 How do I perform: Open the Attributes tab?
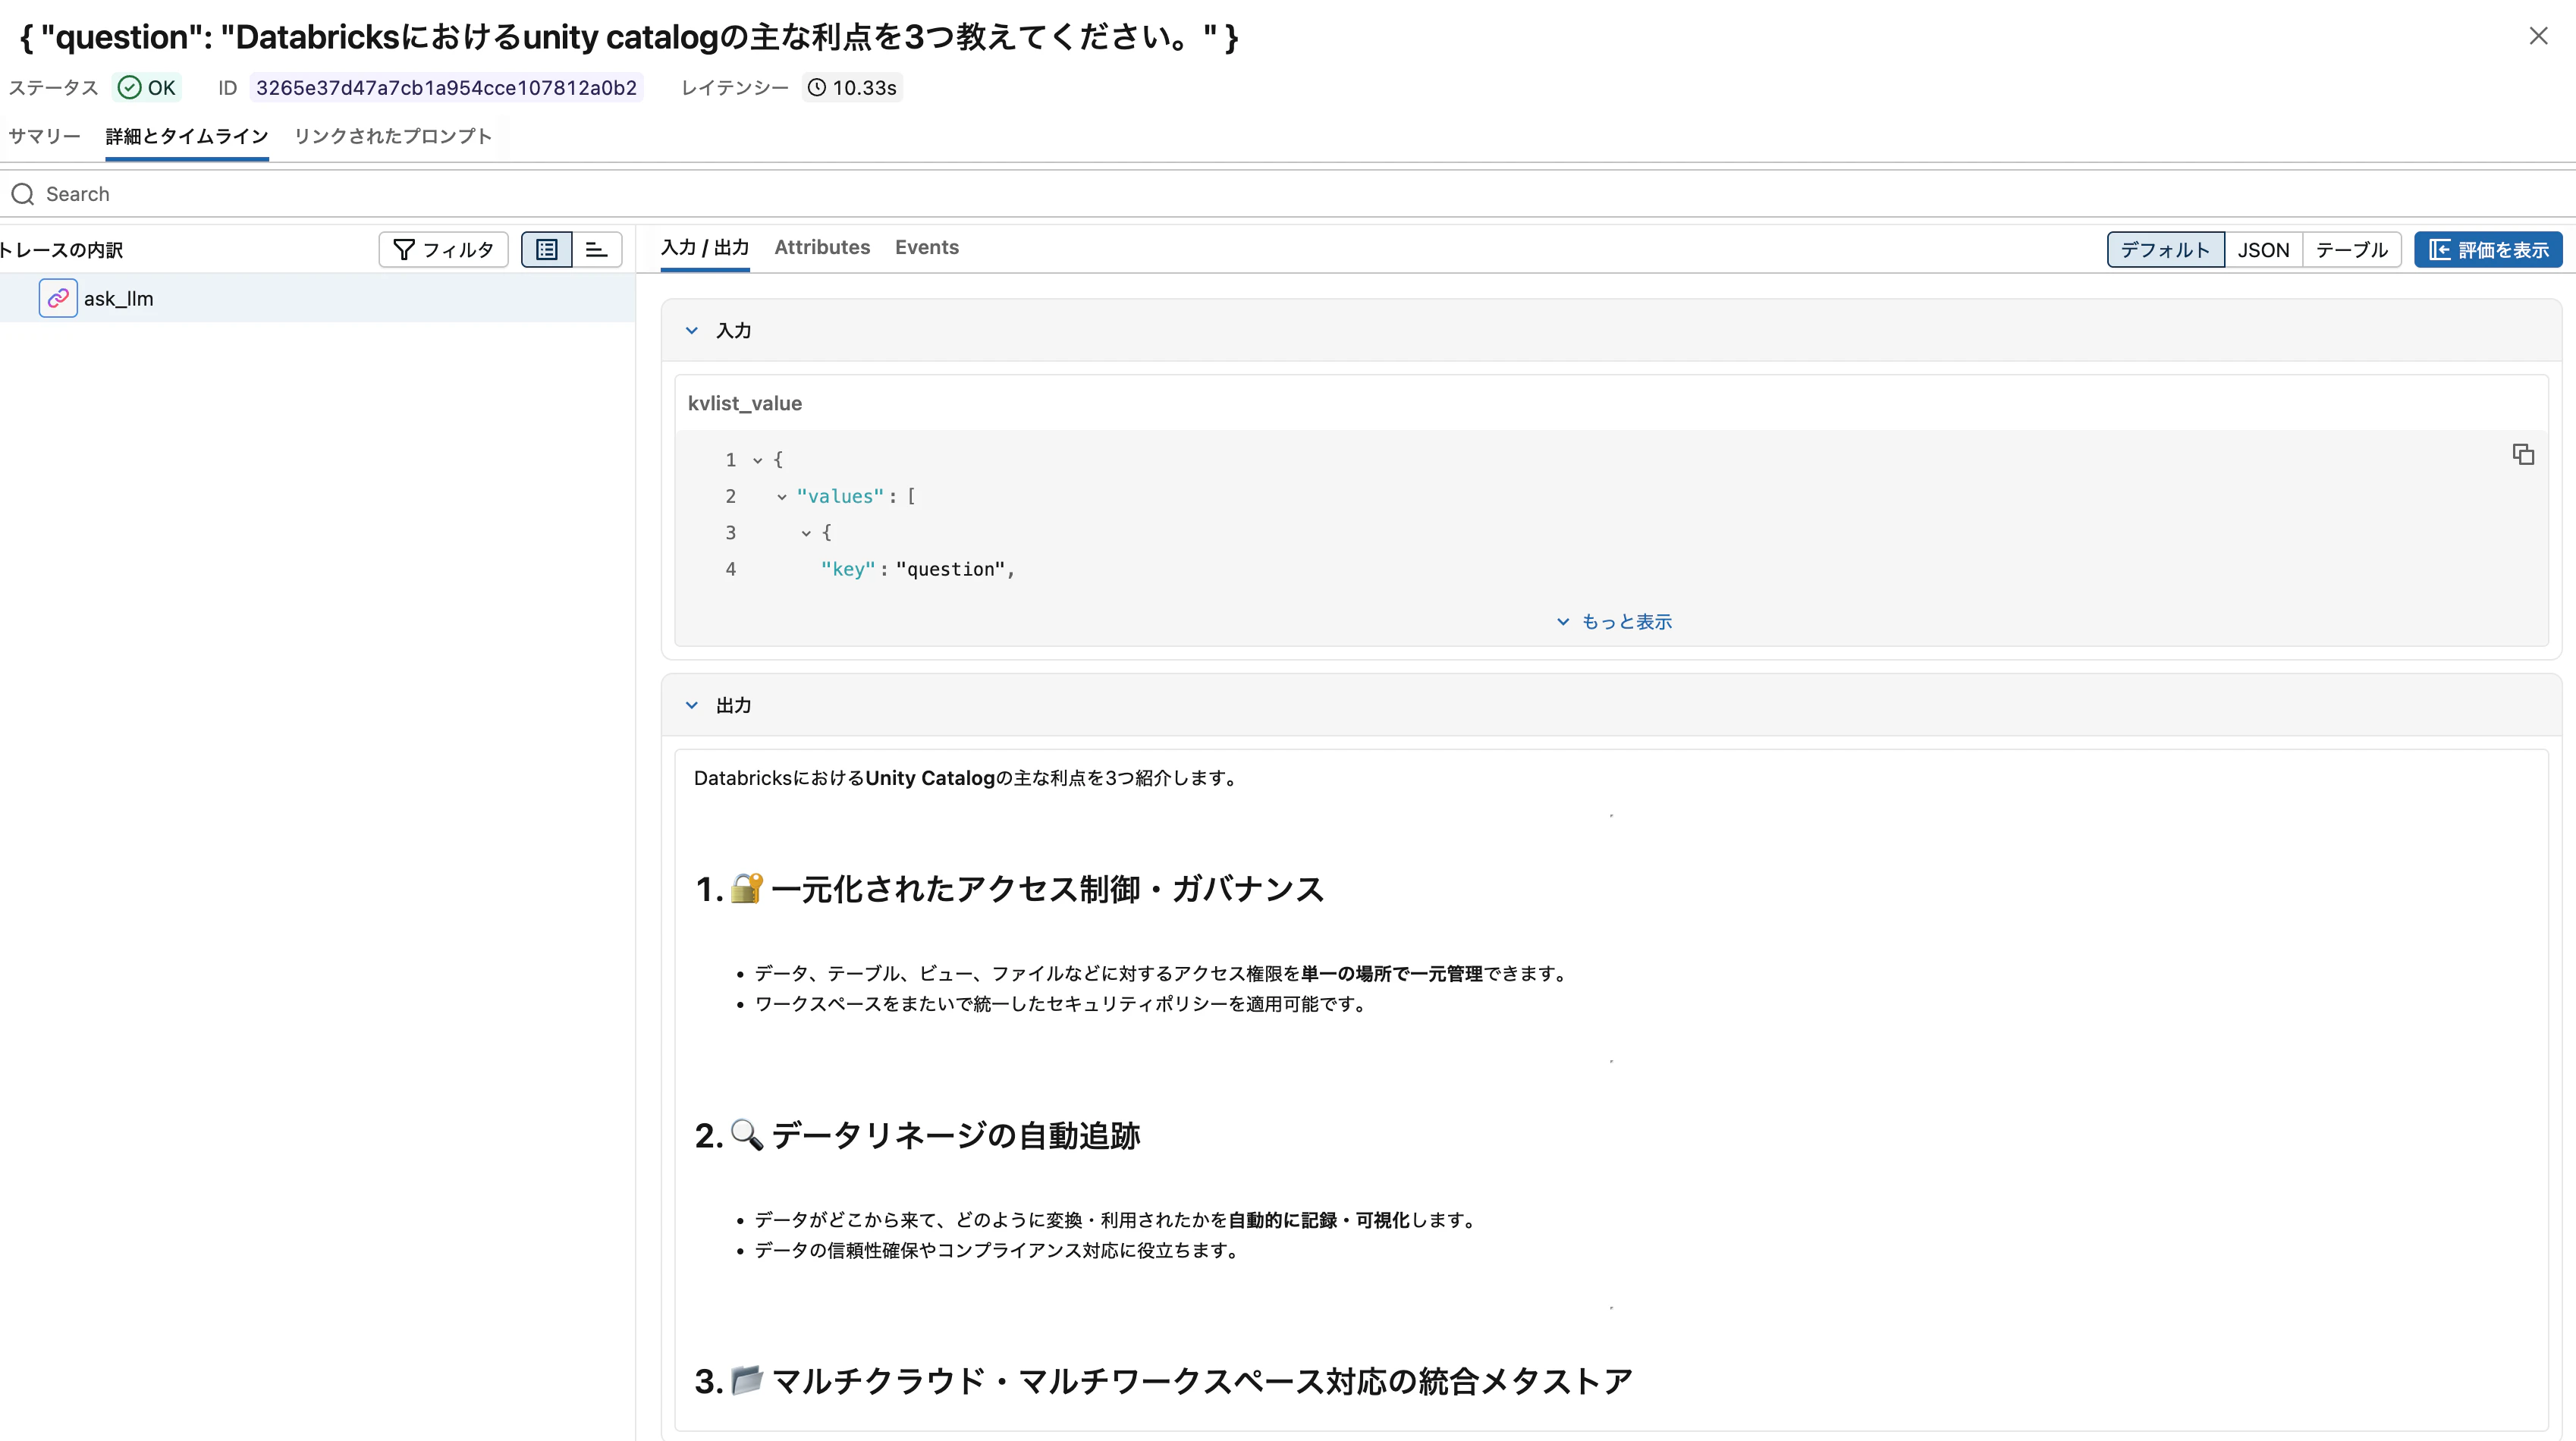[x=821, y=247]
